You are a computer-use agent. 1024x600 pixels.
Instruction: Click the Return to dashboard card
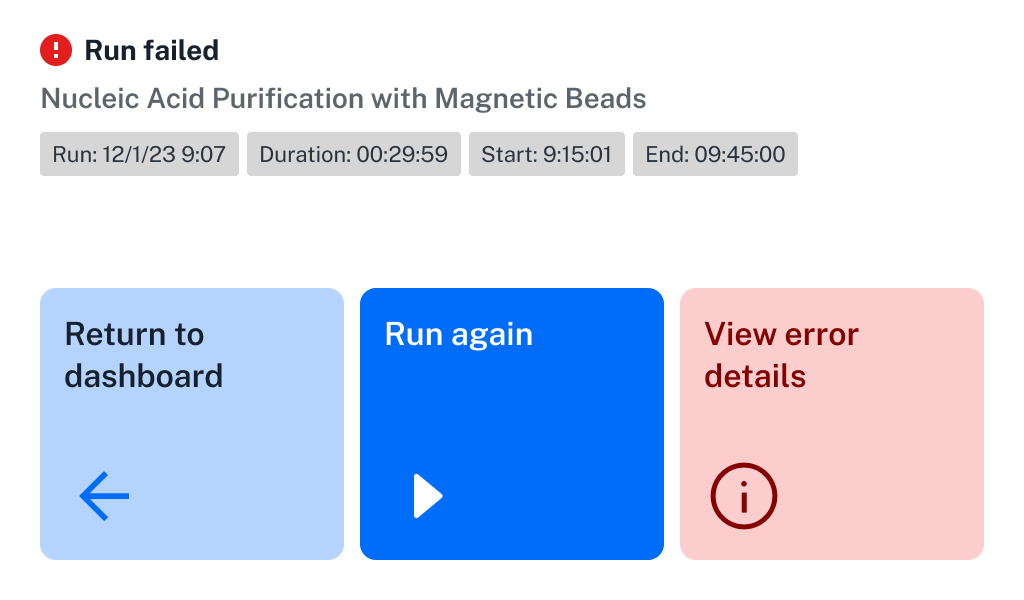tap(191, 423)
